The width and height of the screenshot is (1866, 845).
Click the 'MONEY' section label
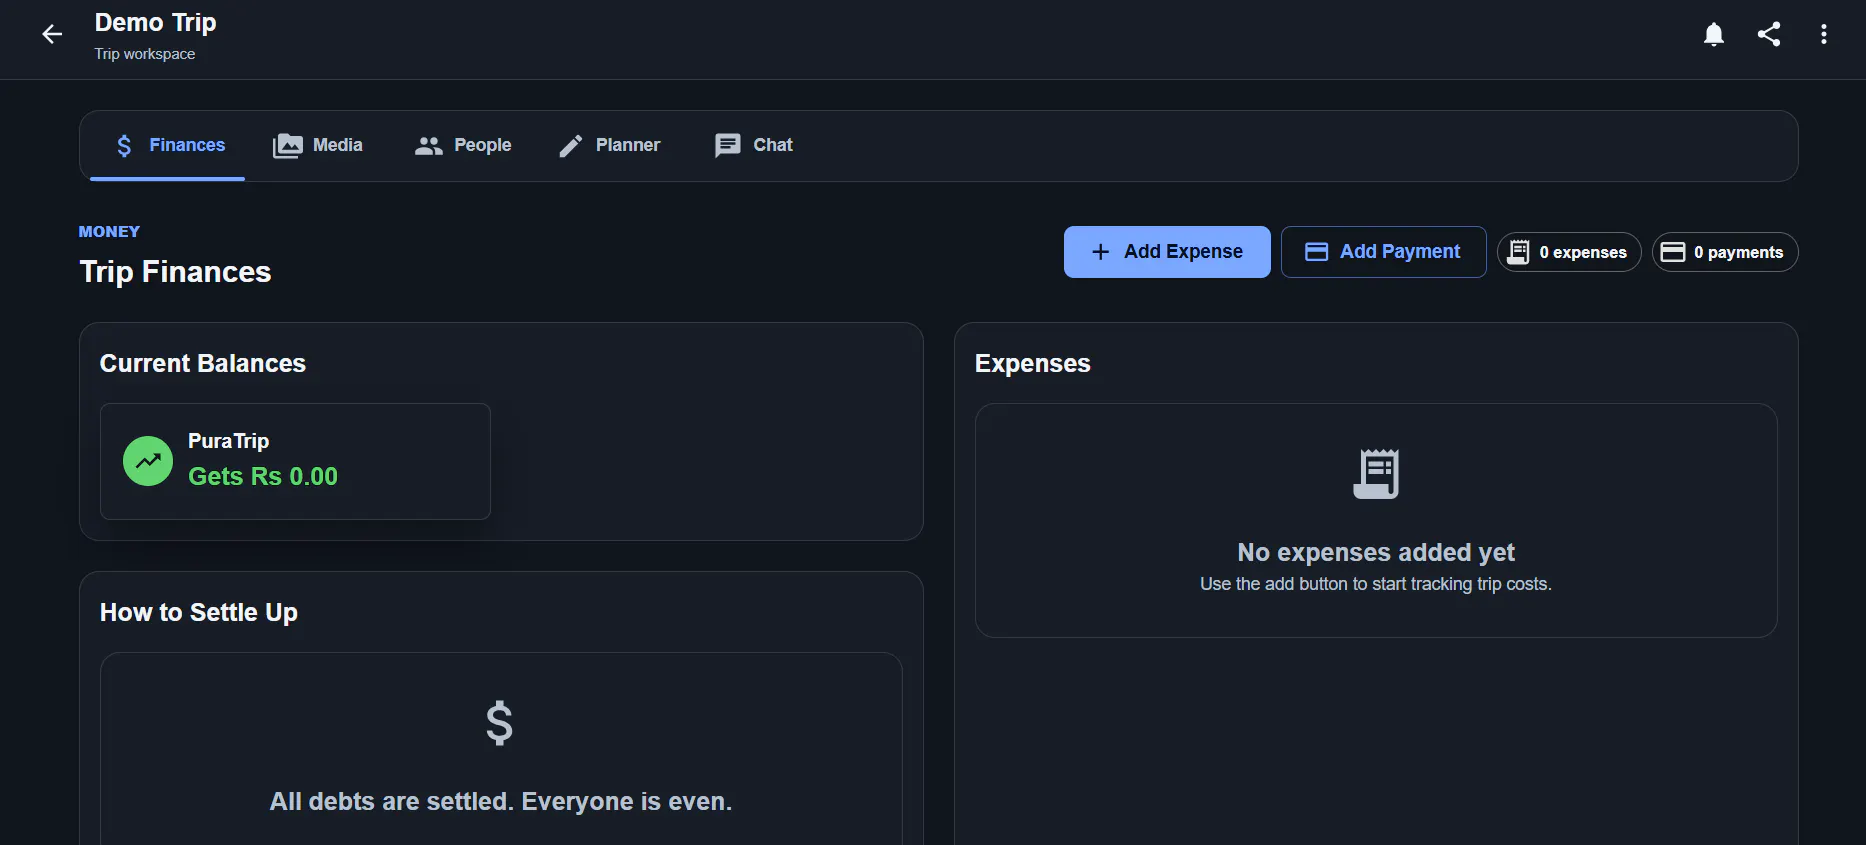click(109, 232)
